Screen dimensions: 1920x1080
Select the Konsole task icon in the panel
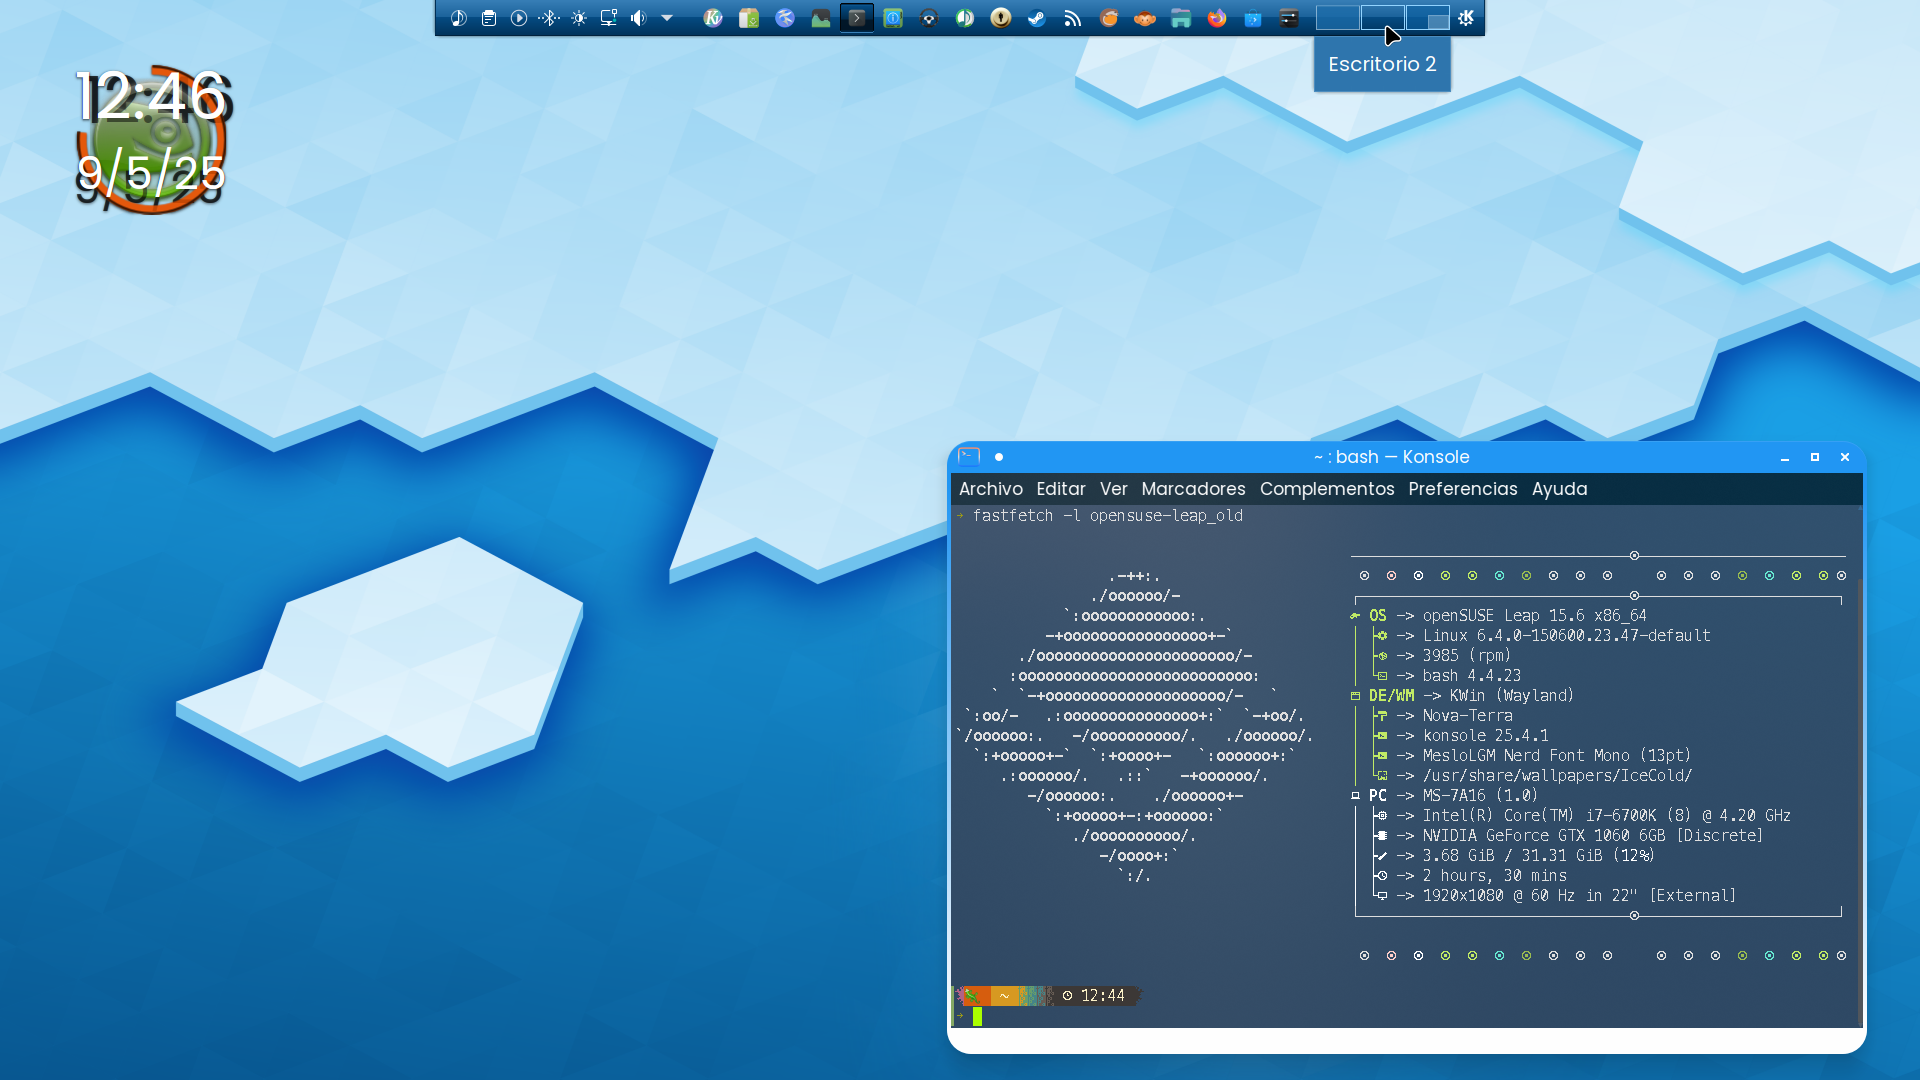pyautogui.click(x=857, y=18)
